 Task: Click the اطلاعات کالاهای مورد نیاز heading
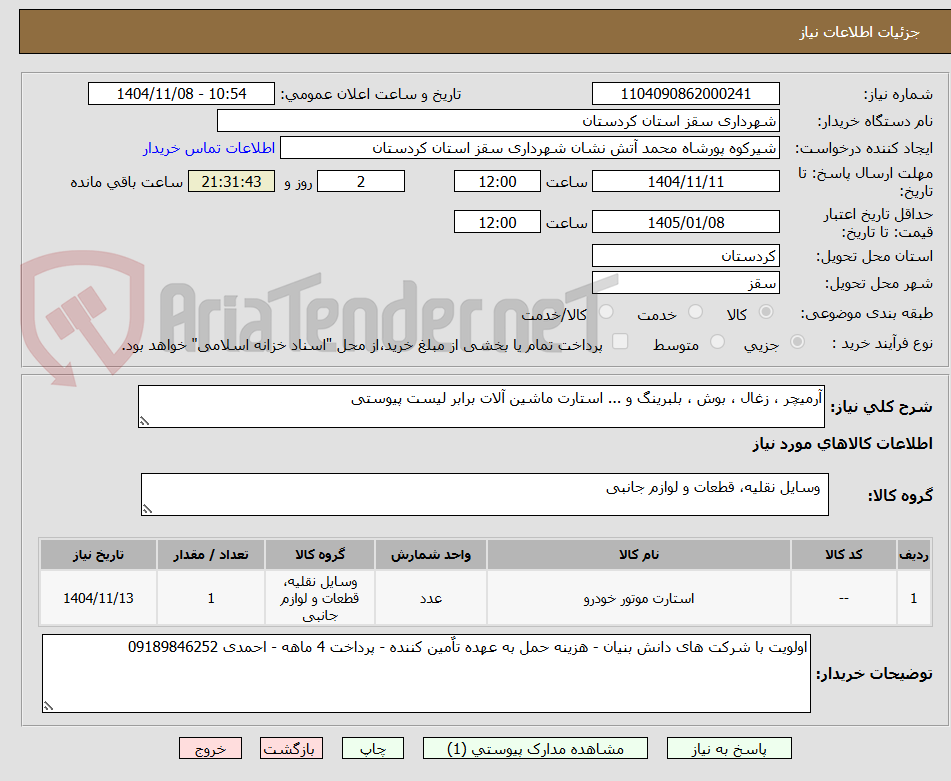[x=842, y=444]
